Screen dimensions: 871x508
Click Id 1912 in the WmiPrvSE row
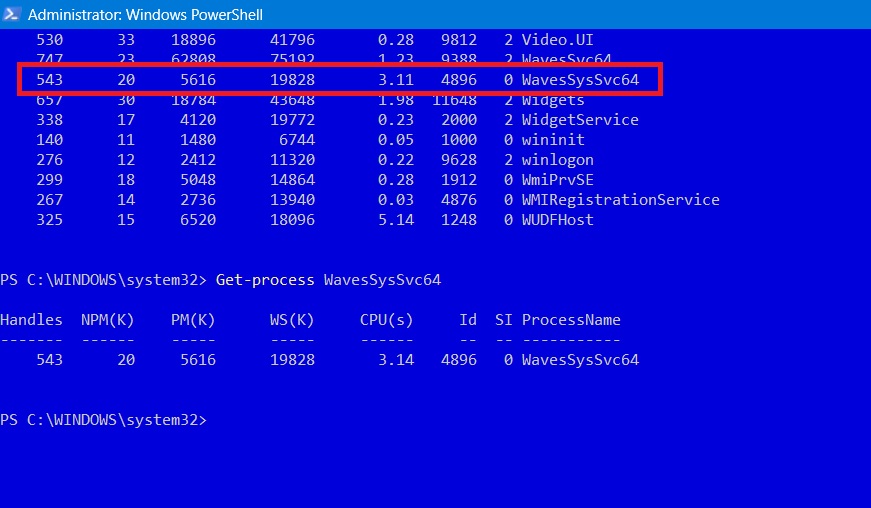[x=458, y=180]
